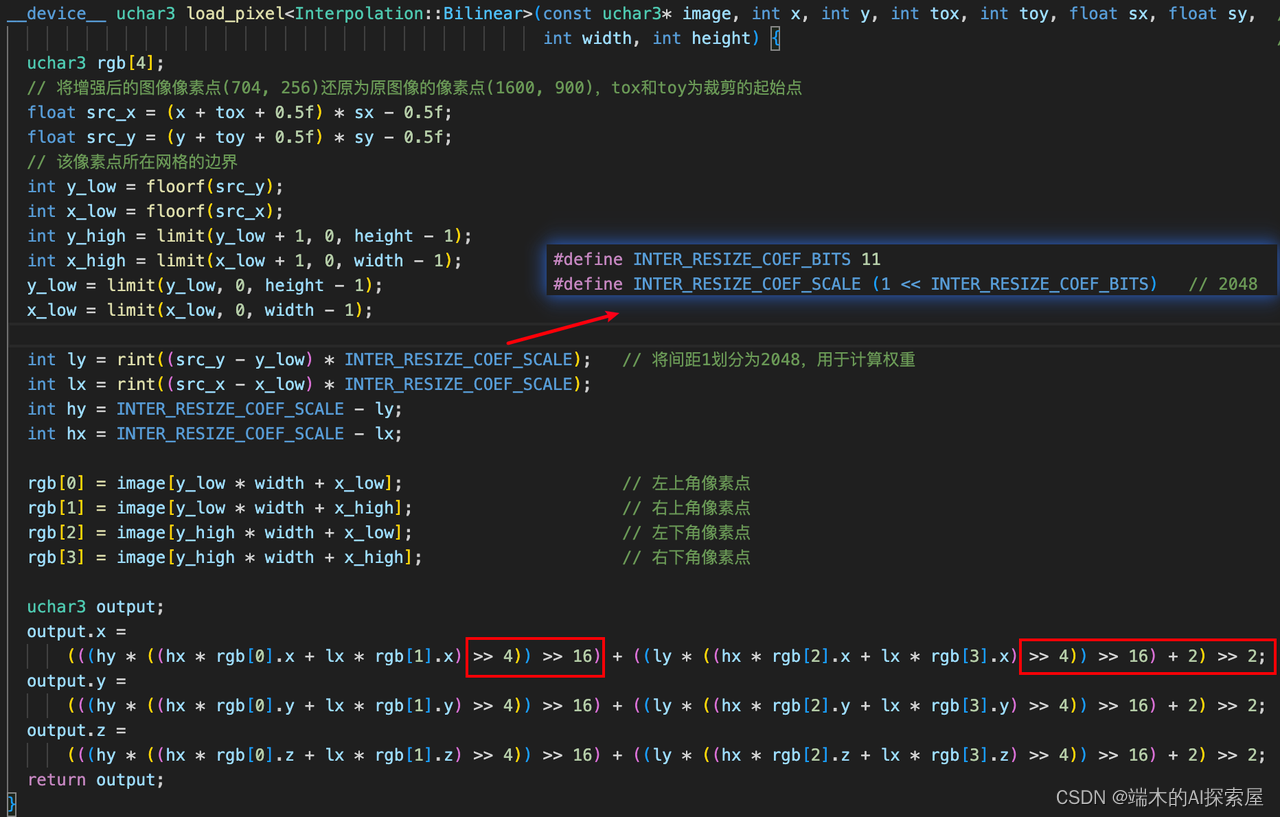The height and width of the screenshot is (817, 1280).
Task: Place cursor on the 'float src_y =' line
Action: 240,137
